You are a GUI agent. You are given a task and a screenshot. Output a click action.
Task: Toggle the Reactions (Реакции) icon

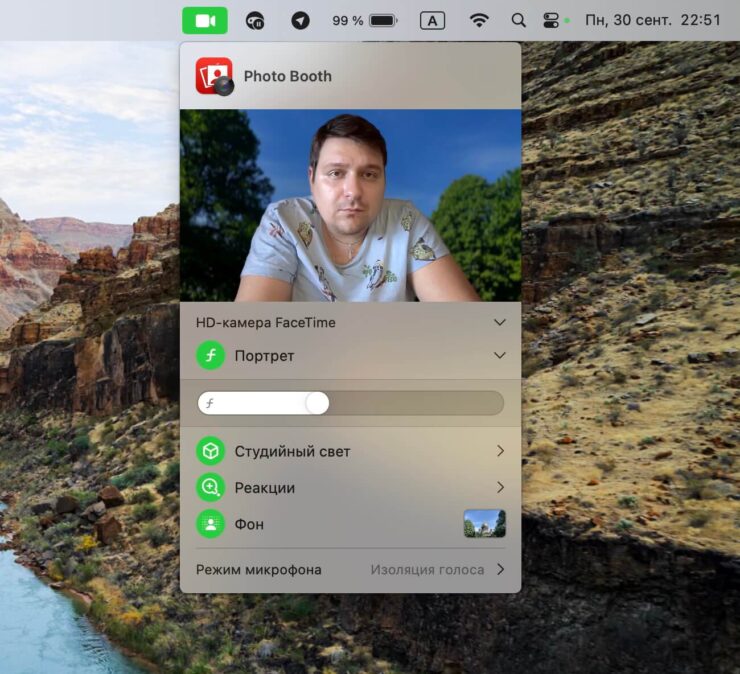coord(210,488)
